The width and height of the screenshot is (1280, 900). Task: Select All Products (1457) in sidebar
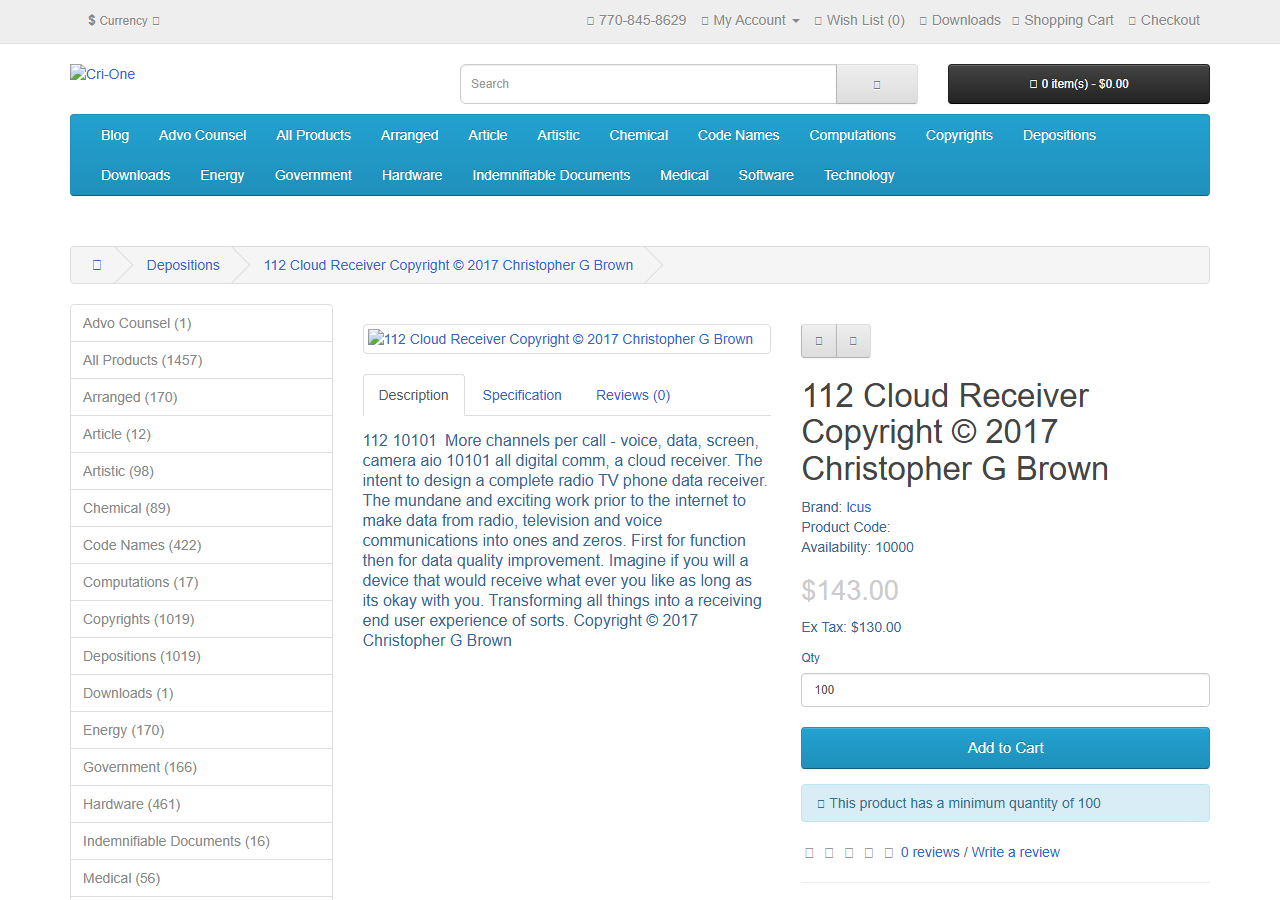point(201,360)
